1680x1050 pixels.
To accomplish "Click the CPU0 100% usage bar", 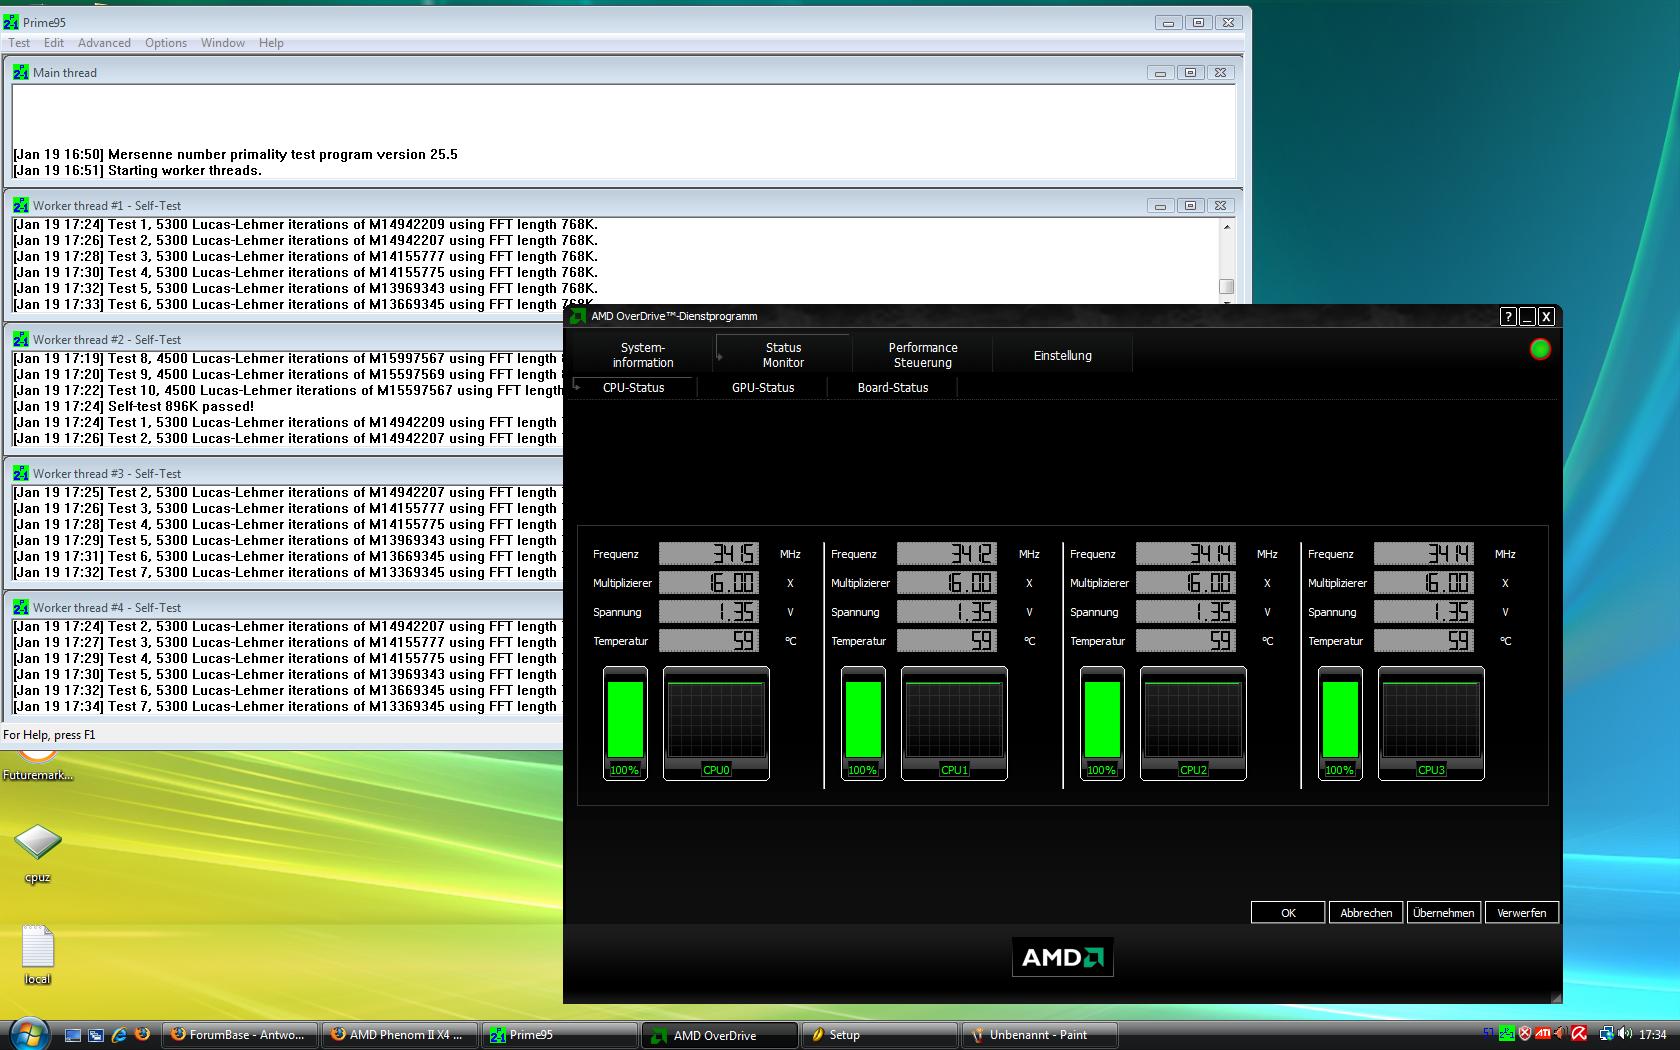I will (x=625, y=723).
